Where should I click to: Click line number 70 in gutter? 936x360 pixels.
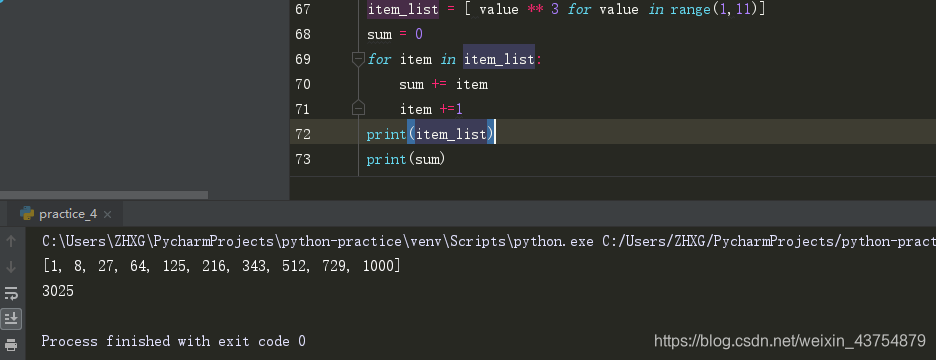coord(303,84)
